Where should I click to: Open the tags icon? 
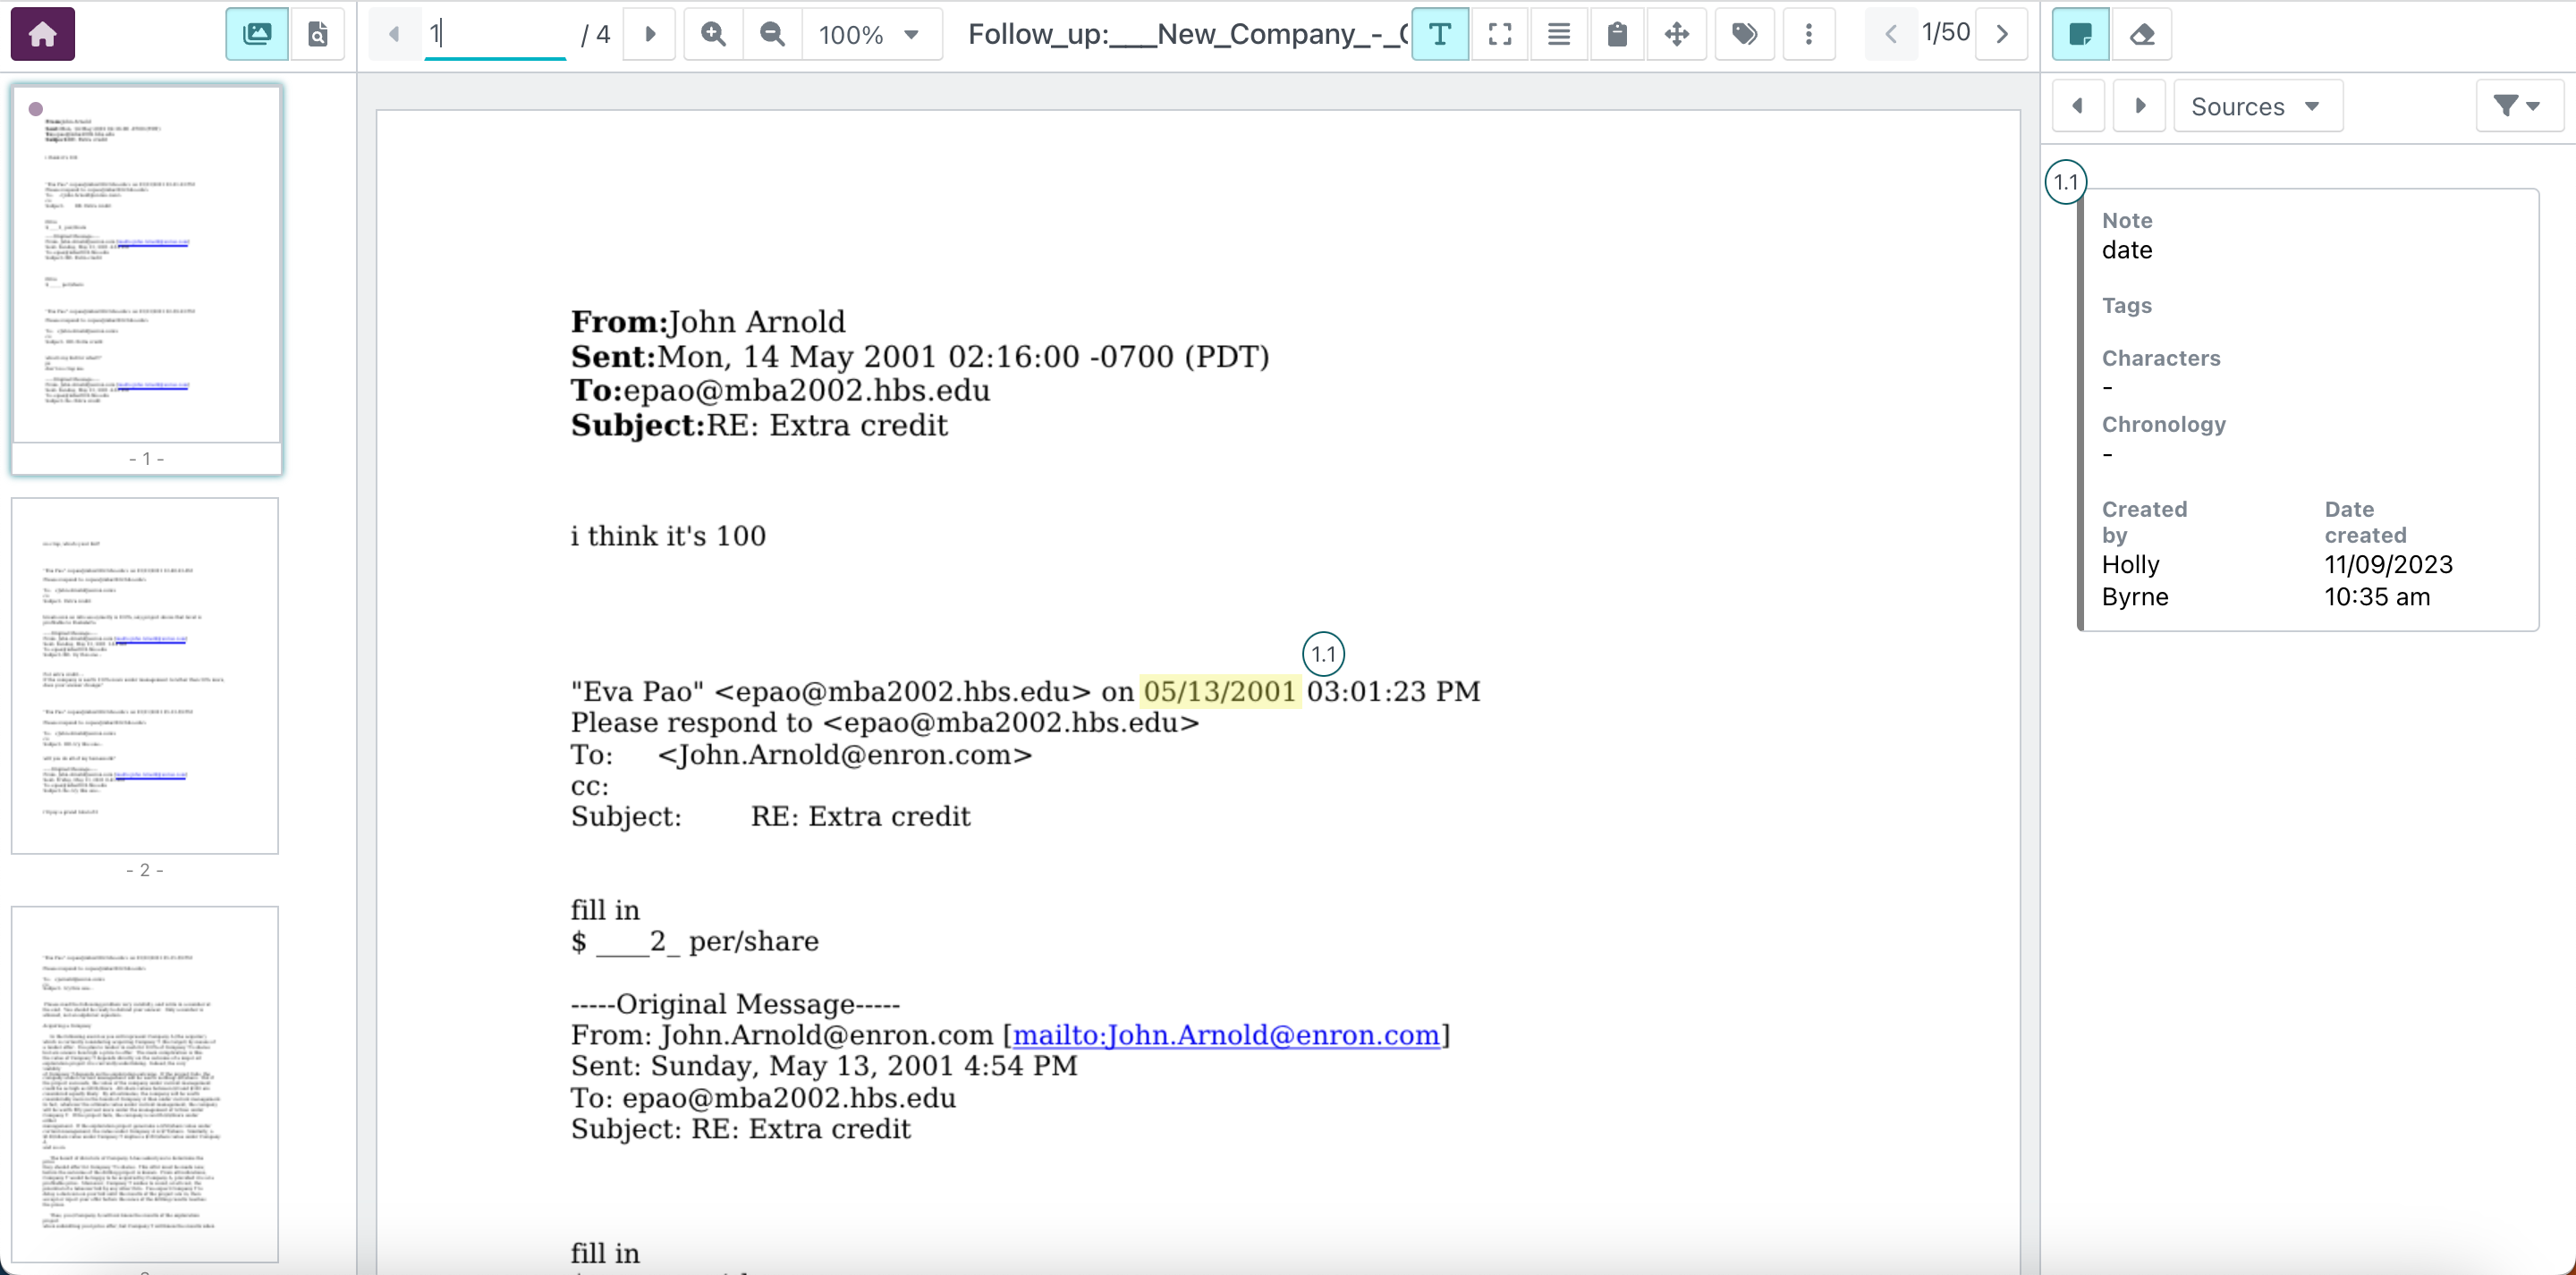(1744, 34)
